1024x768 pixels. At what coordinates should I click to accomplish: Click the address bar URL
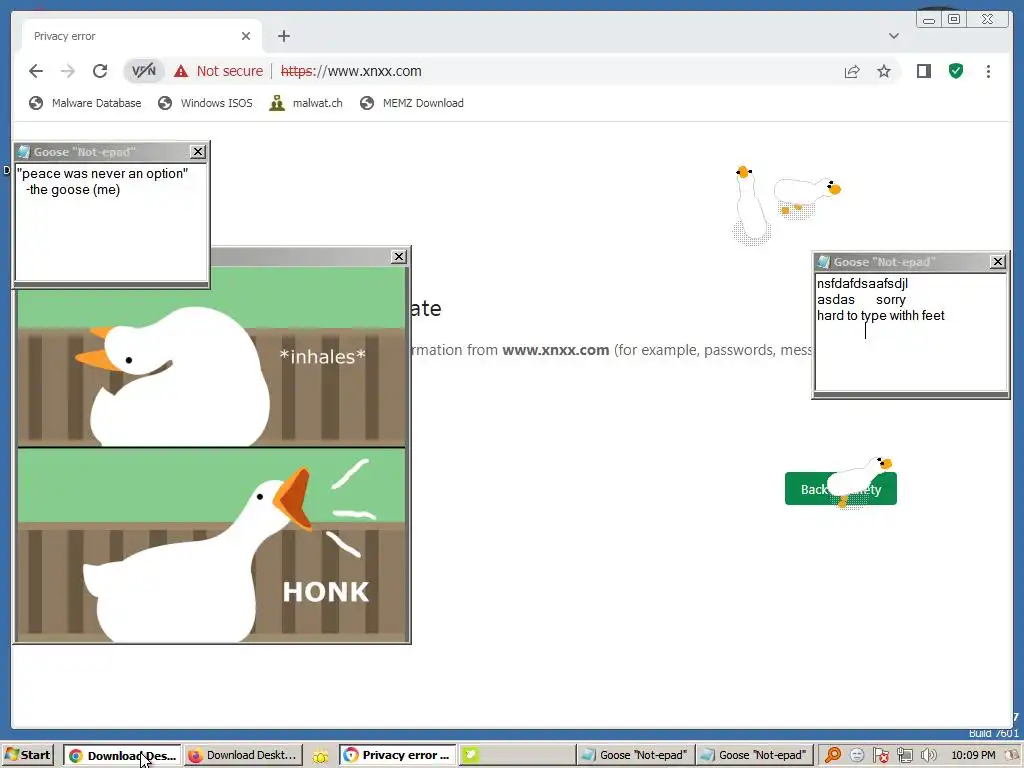[x=351, y=71]
